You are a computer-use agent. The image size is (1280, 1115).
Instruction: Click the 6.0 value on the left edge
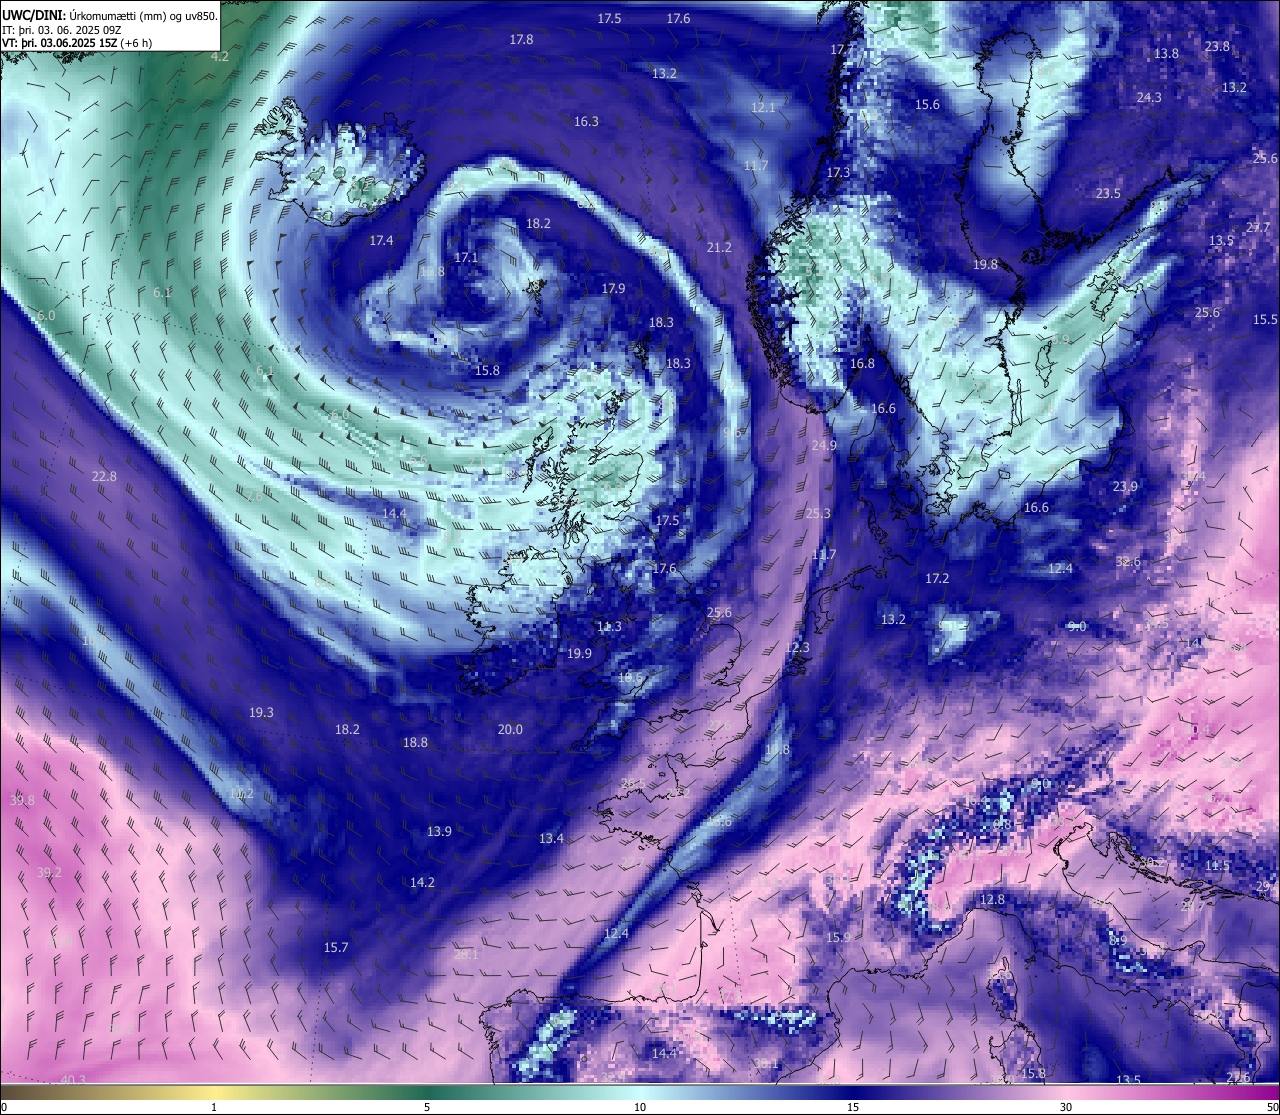point(46,316)
